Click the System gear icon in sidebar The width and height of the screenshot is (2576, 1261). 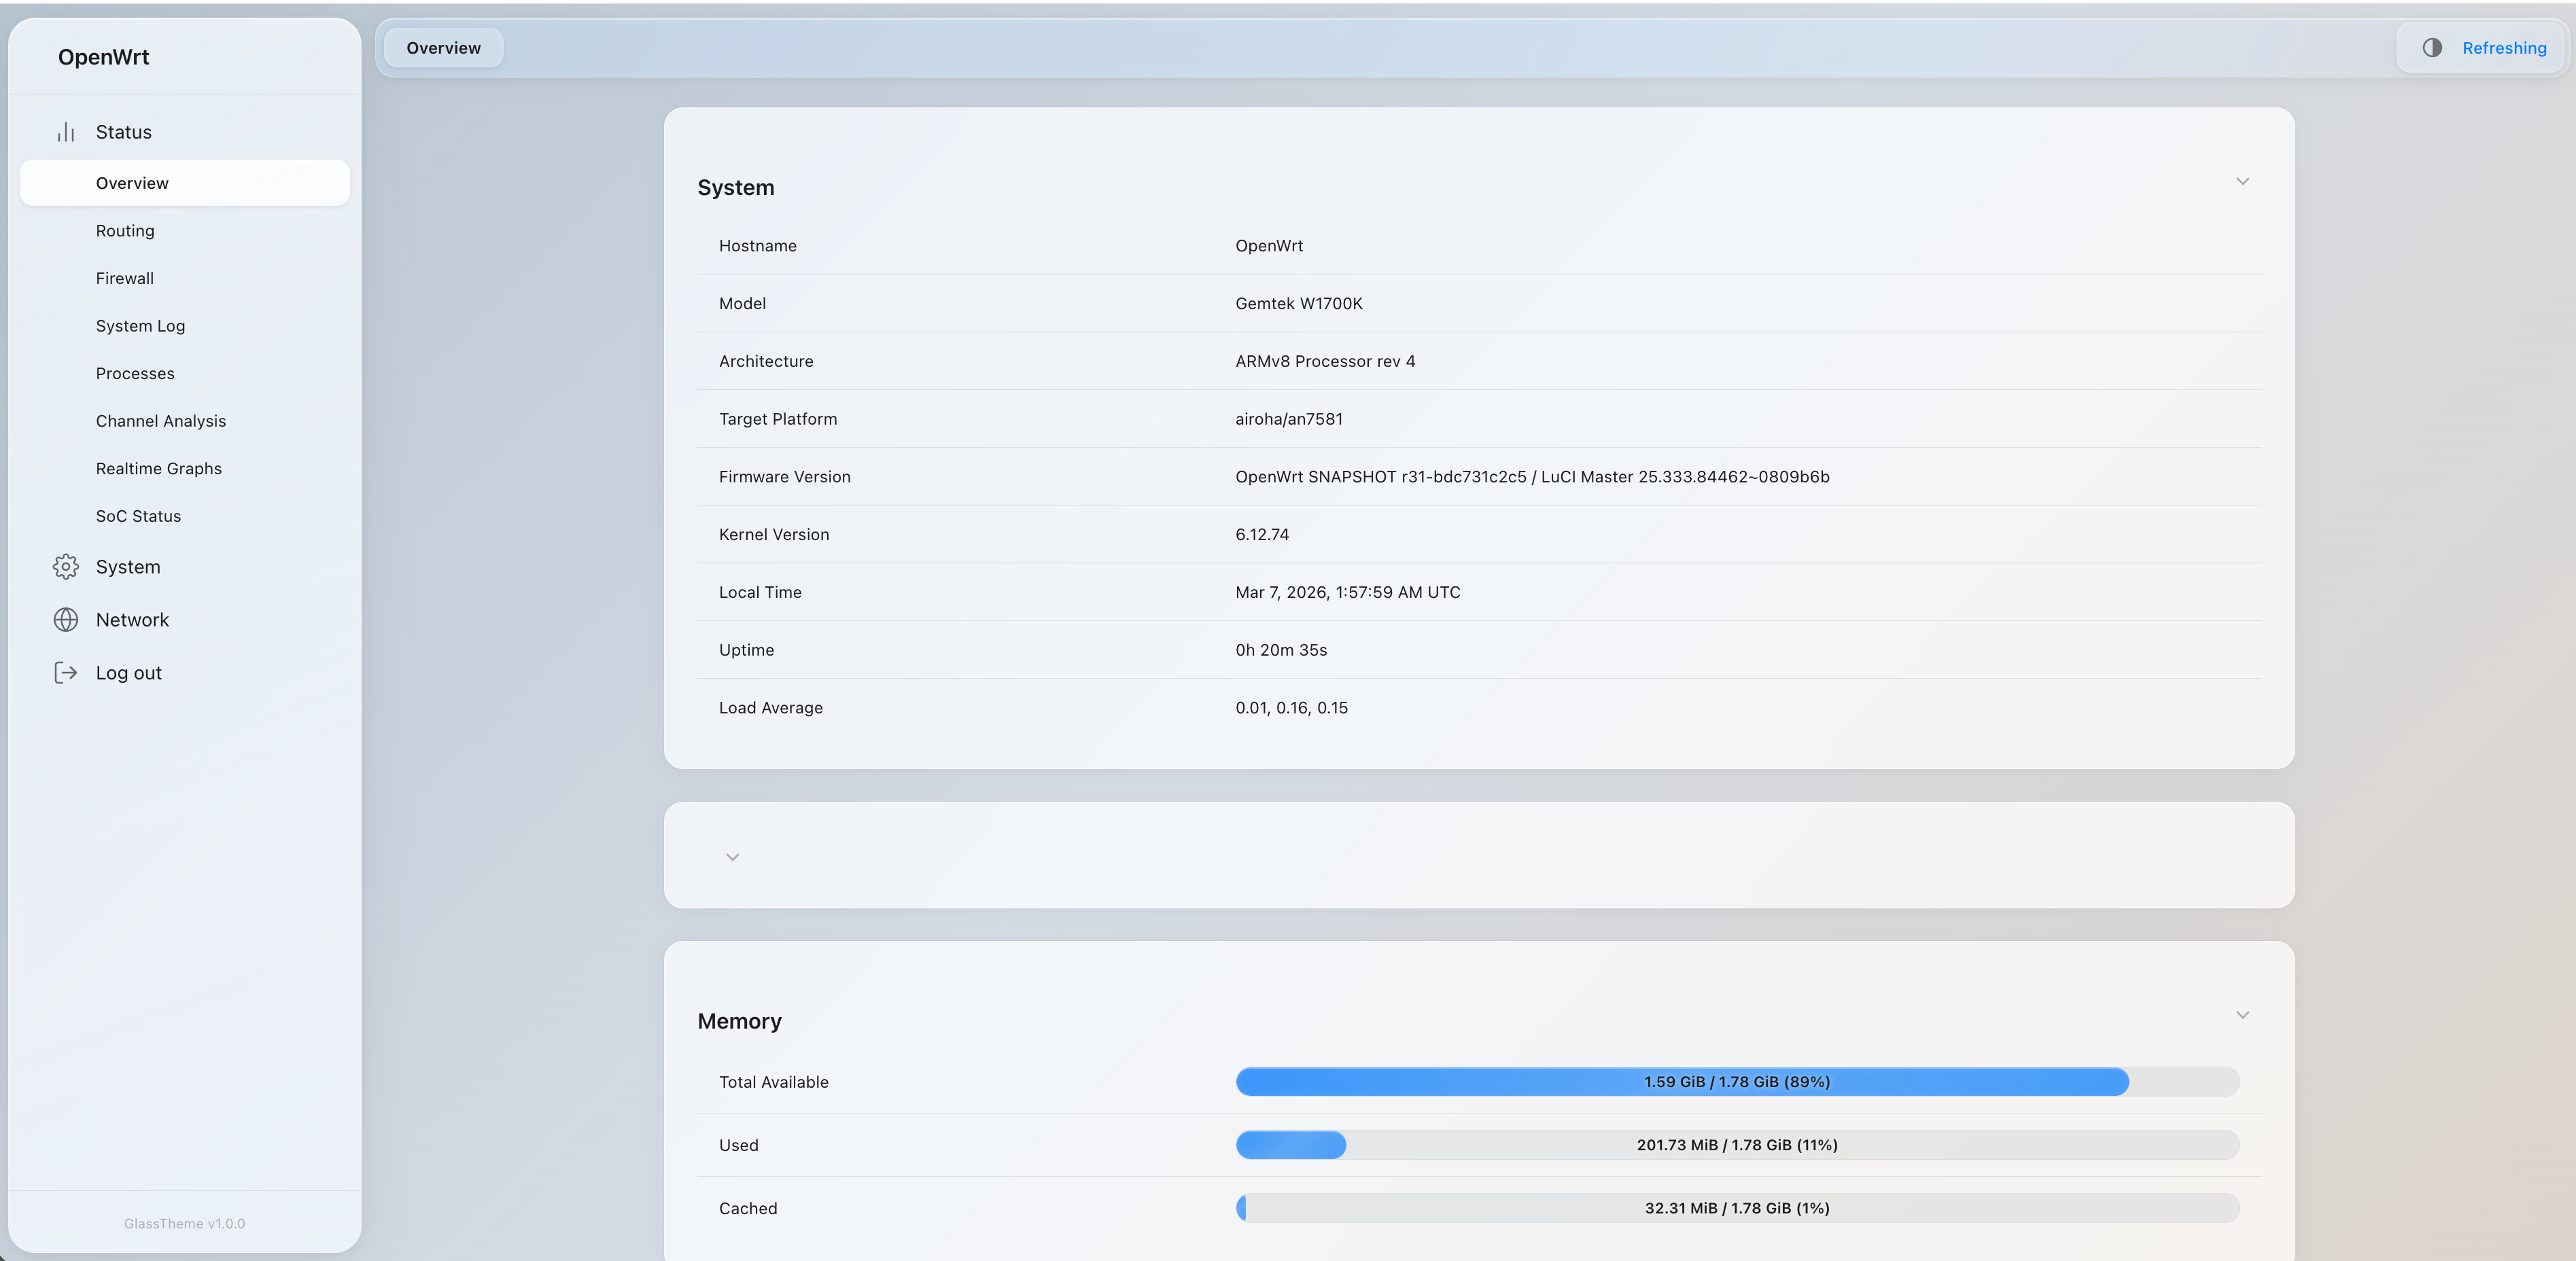pyautogui.click(x=66, y=567)
